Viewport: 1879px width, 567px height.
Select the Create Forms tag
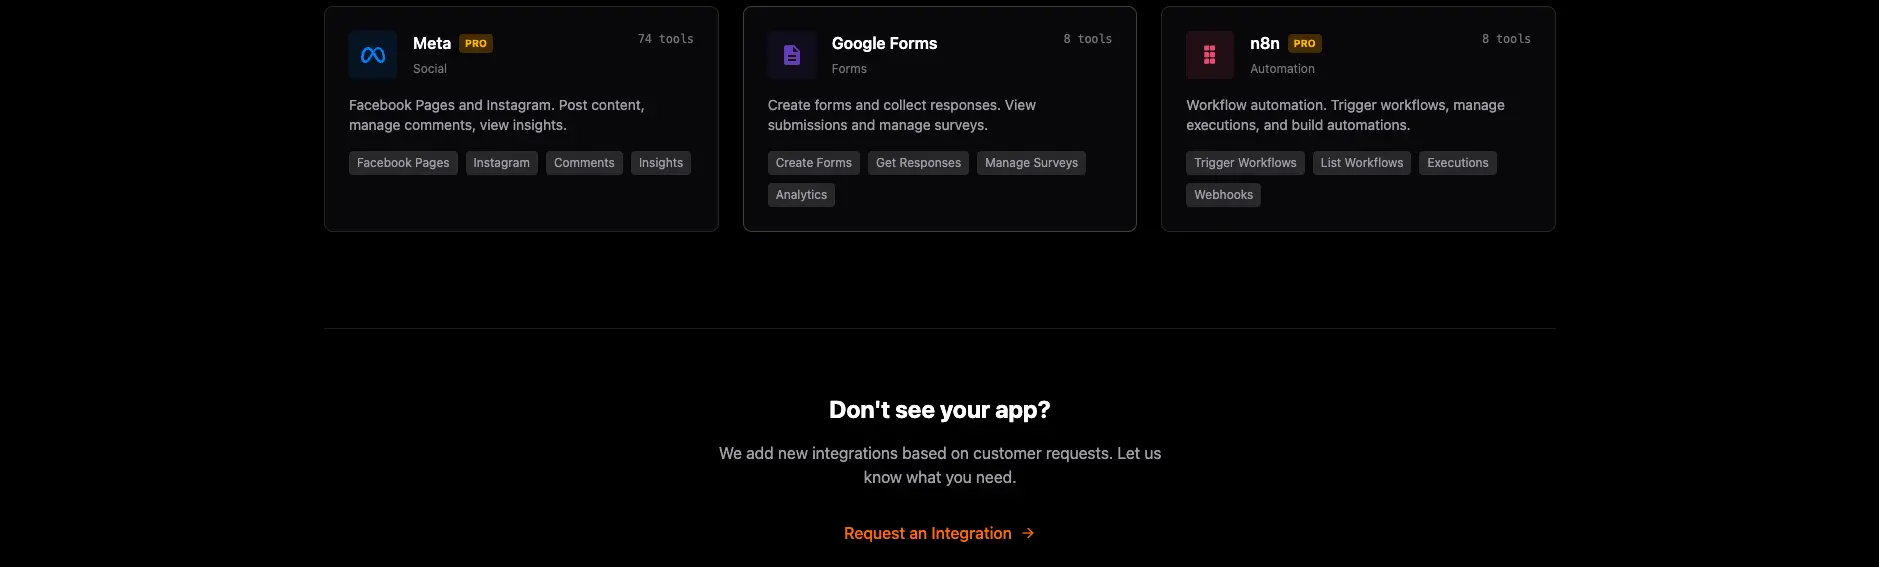(814, 163)
